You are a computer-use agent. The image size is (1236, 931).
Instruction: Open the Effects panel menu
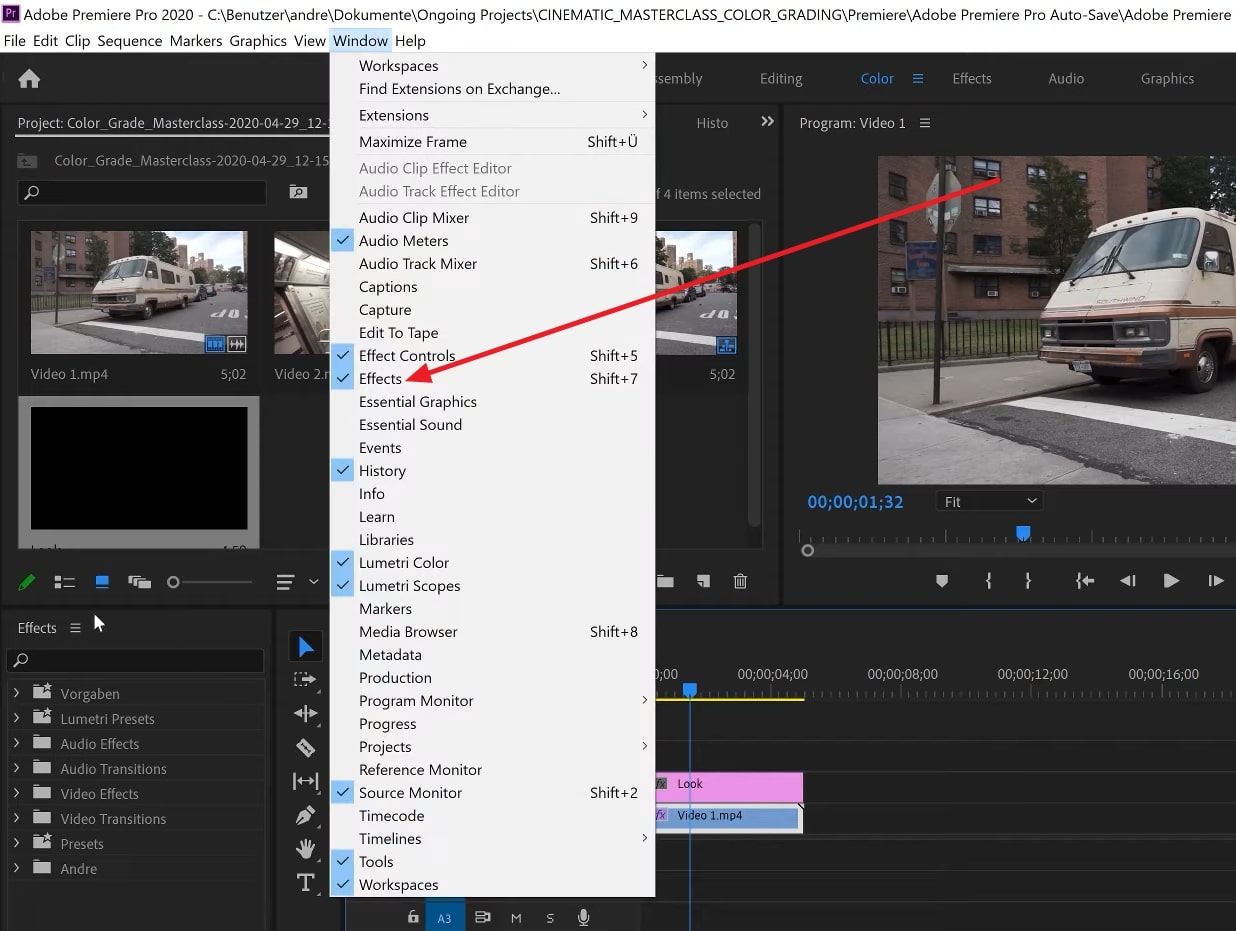[75, 627]
